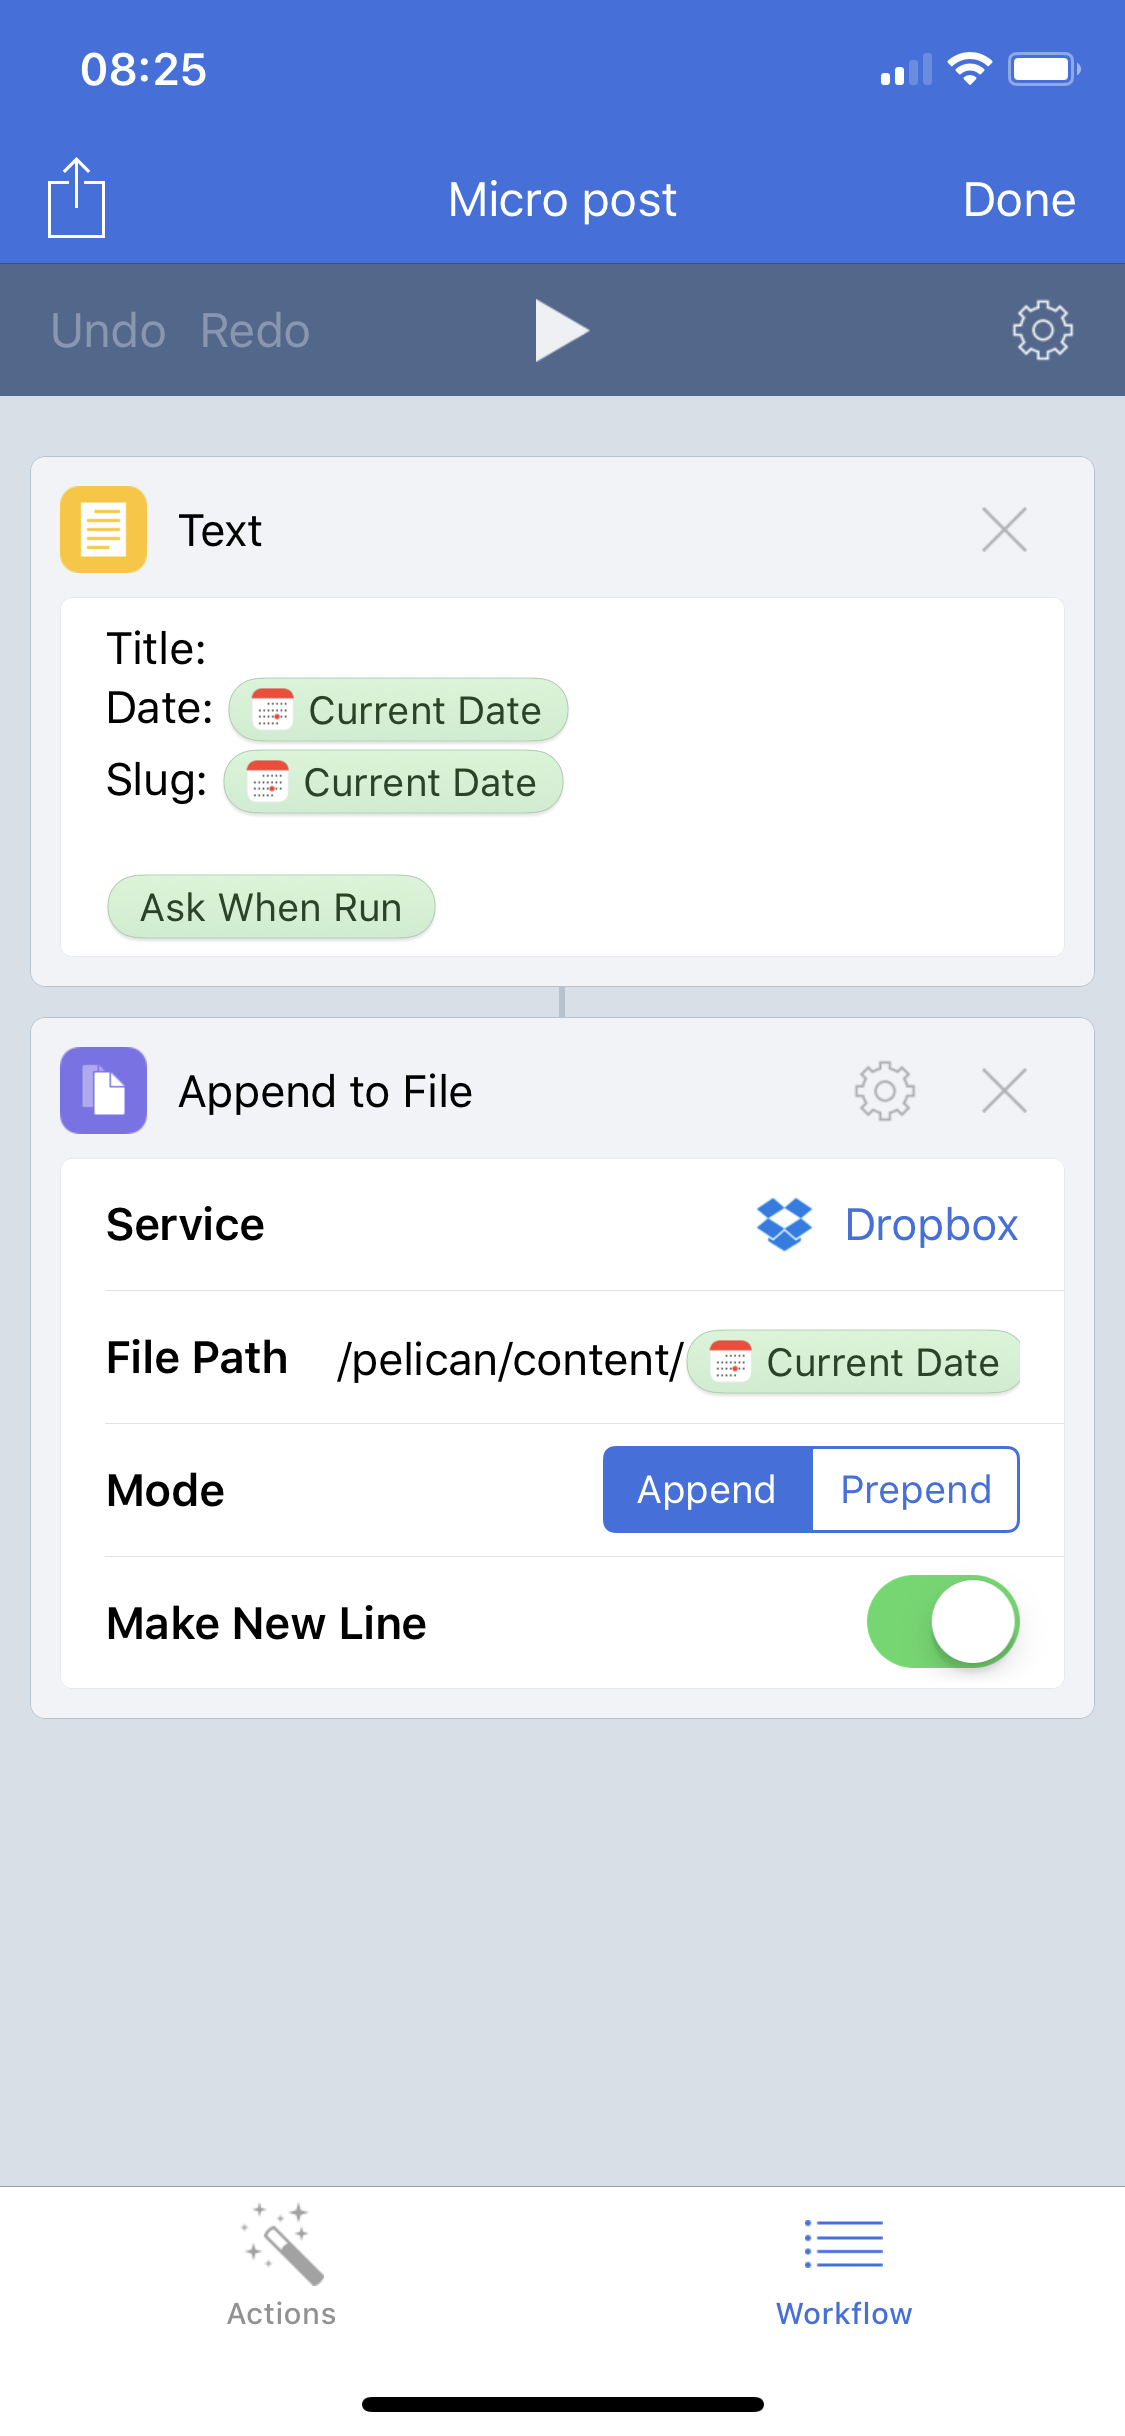
Task: Open the Current Date token in File Path
Action: pos(852,1361)
